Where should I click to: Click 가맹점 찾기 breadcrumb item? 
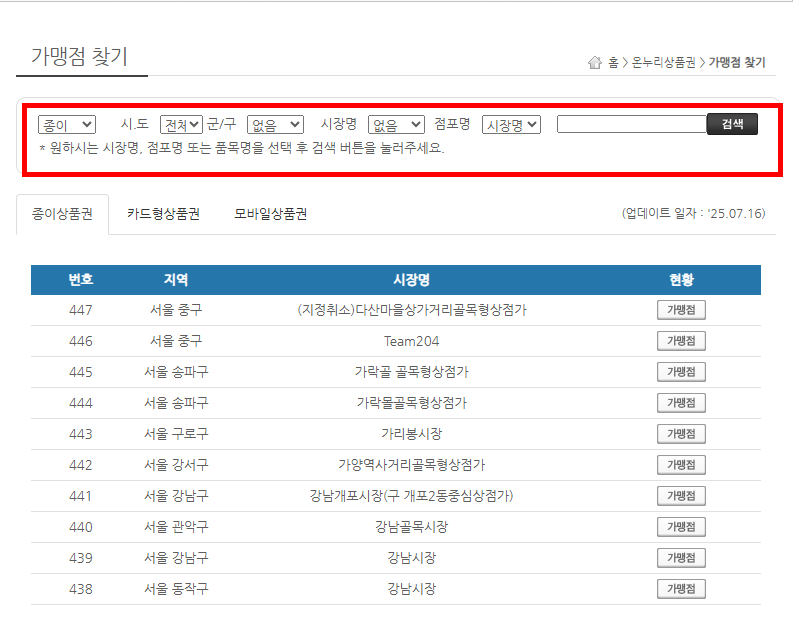(737, 62)
